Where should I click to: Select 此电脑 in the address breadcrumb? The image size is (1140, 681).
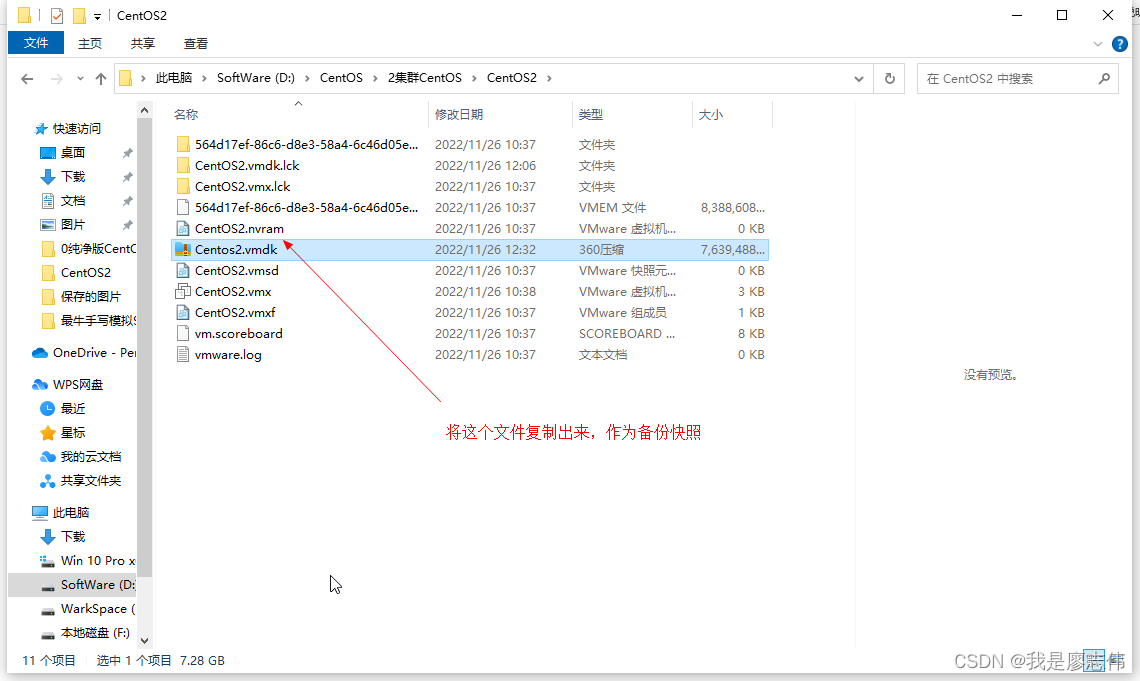174,78
